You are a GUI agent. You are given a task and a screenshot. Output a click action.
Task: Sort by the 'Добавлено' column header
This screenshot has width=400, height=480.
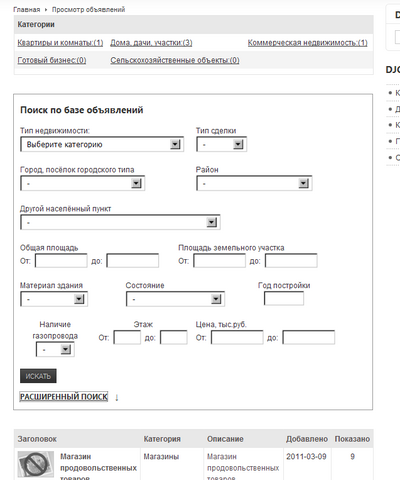coord(307,439)
